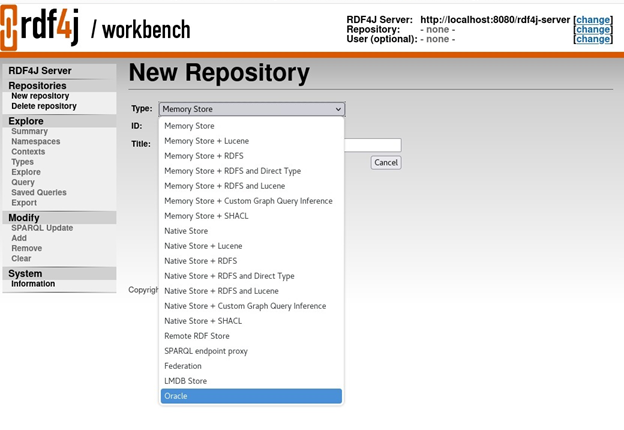The width and height of the screenshot is (624, 430).
Task: Change the RDF4J Server URL link
Action: [x=593, y=20]
